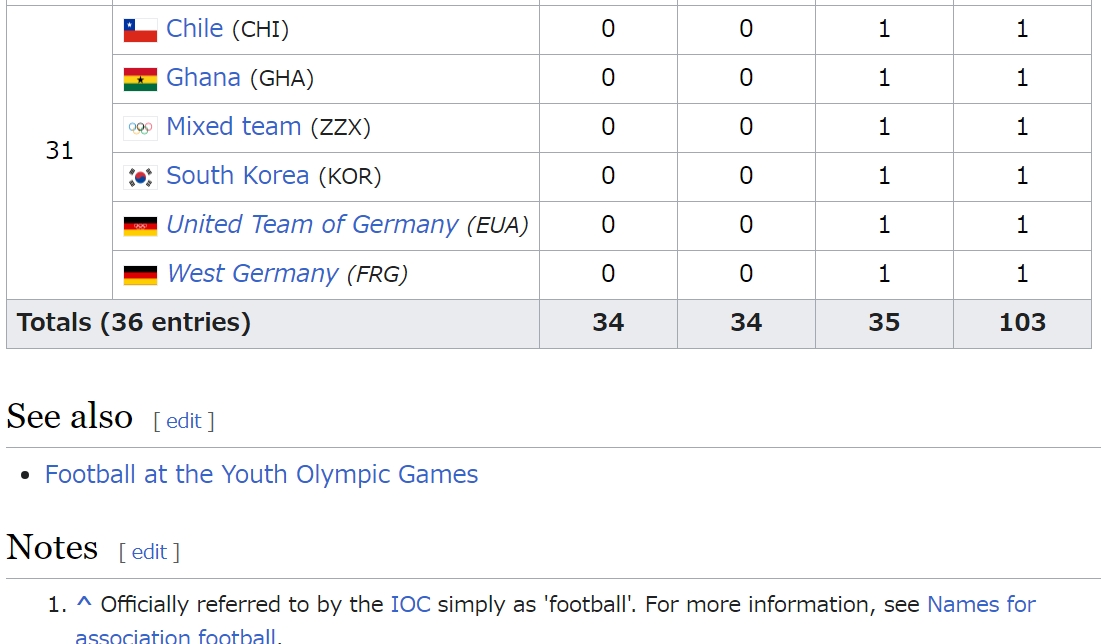Edit the Notes section
The image size is (1101, 644).
pyautogui.click(x=150, y=553)
